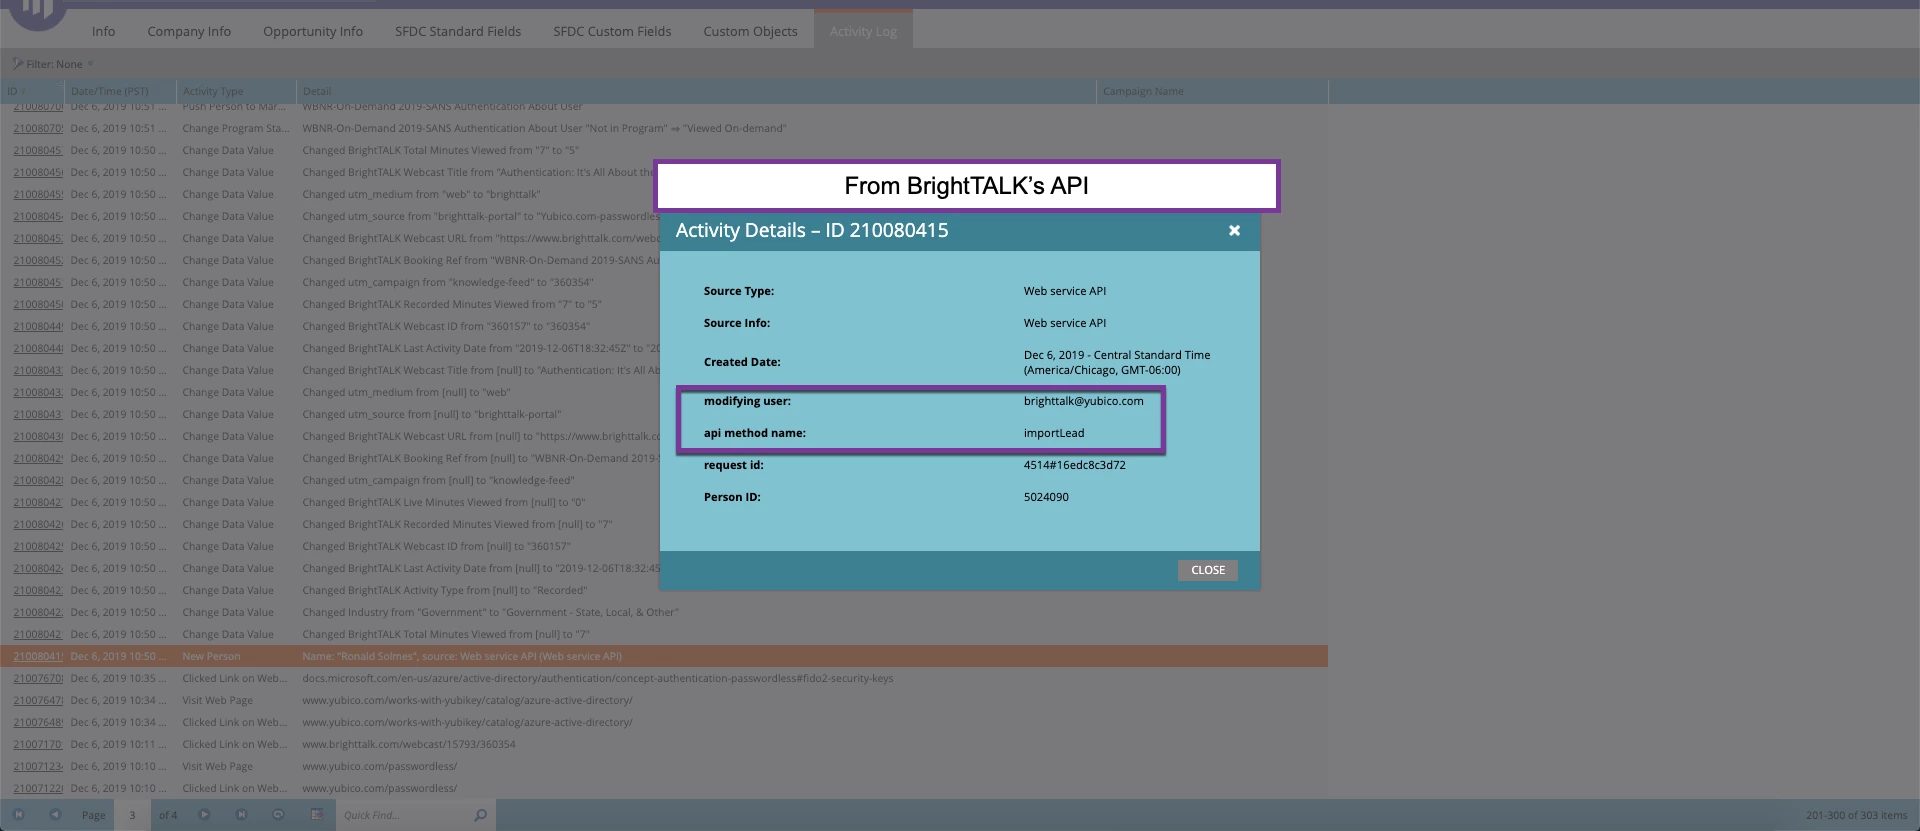Click the Quick Find magnifier icon
This screenshot has height=831, width=1920.
click(x=480, y=815)
